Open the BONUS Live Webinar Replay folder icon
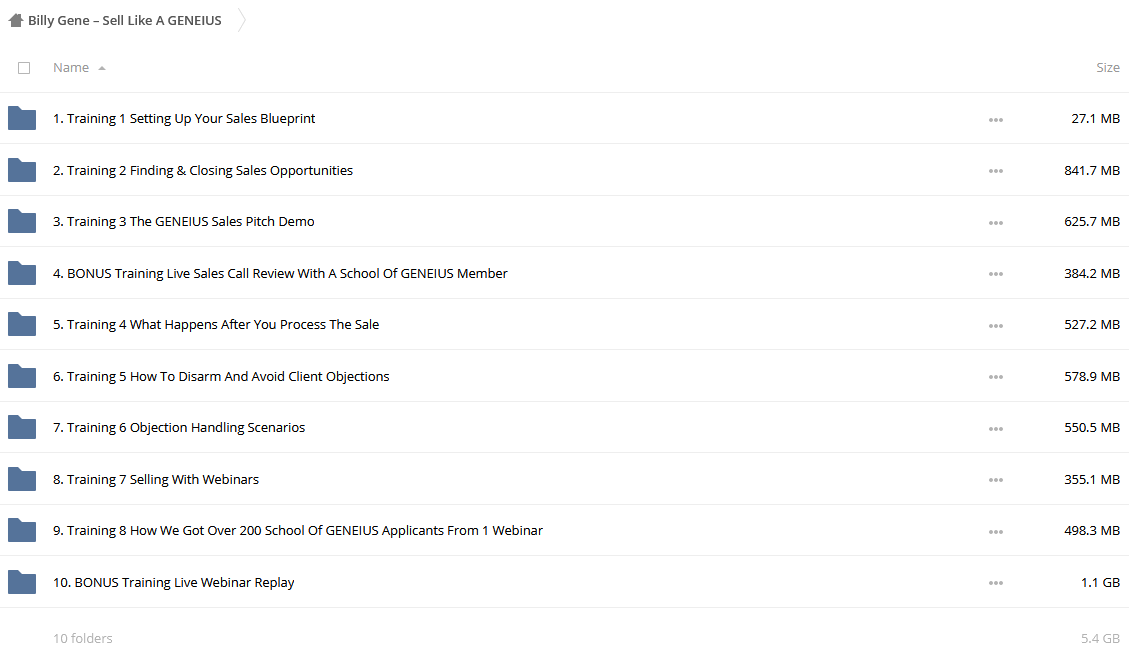This screenshot has height=656, width=1129. pyautogui.click(x=22, y=583)
